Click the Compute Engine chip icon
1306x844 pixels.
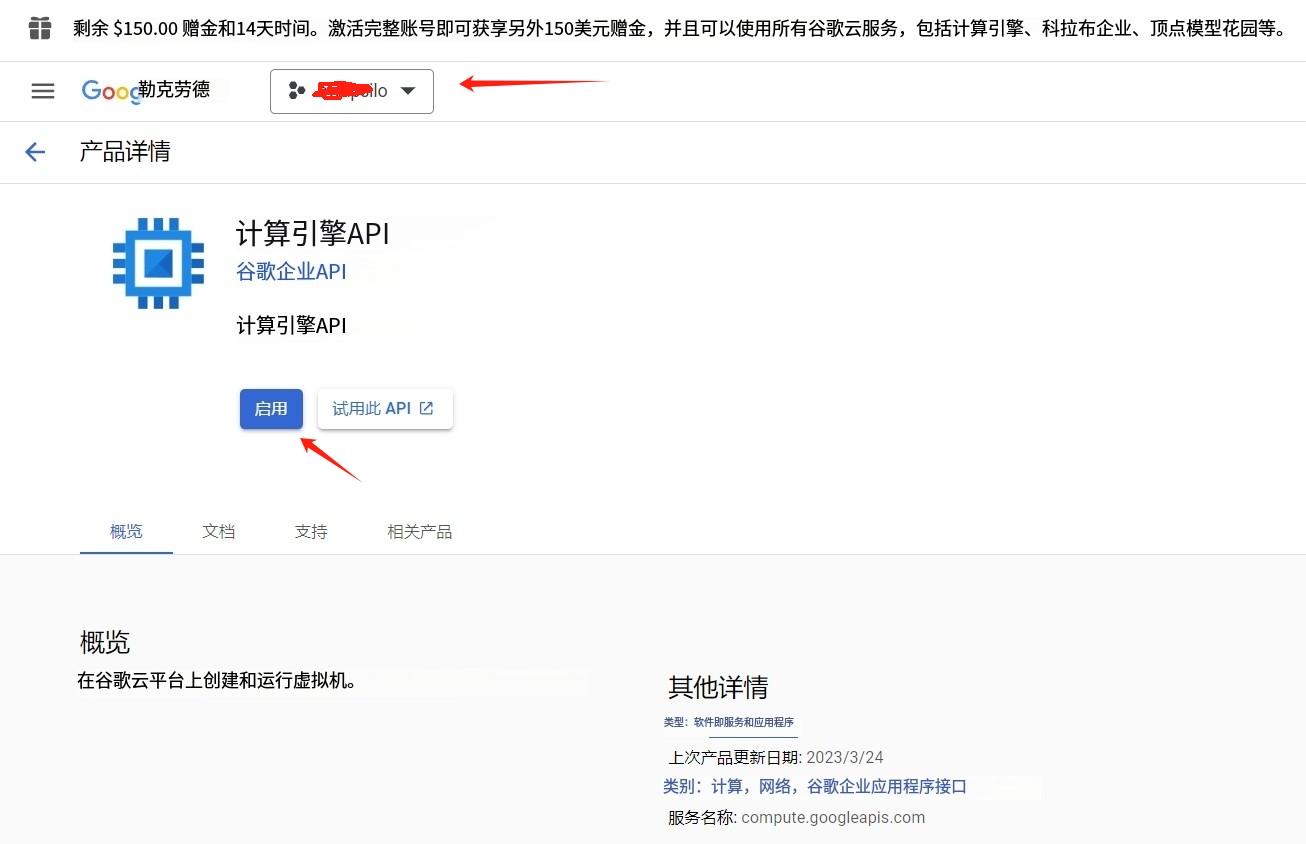(159, 263)
